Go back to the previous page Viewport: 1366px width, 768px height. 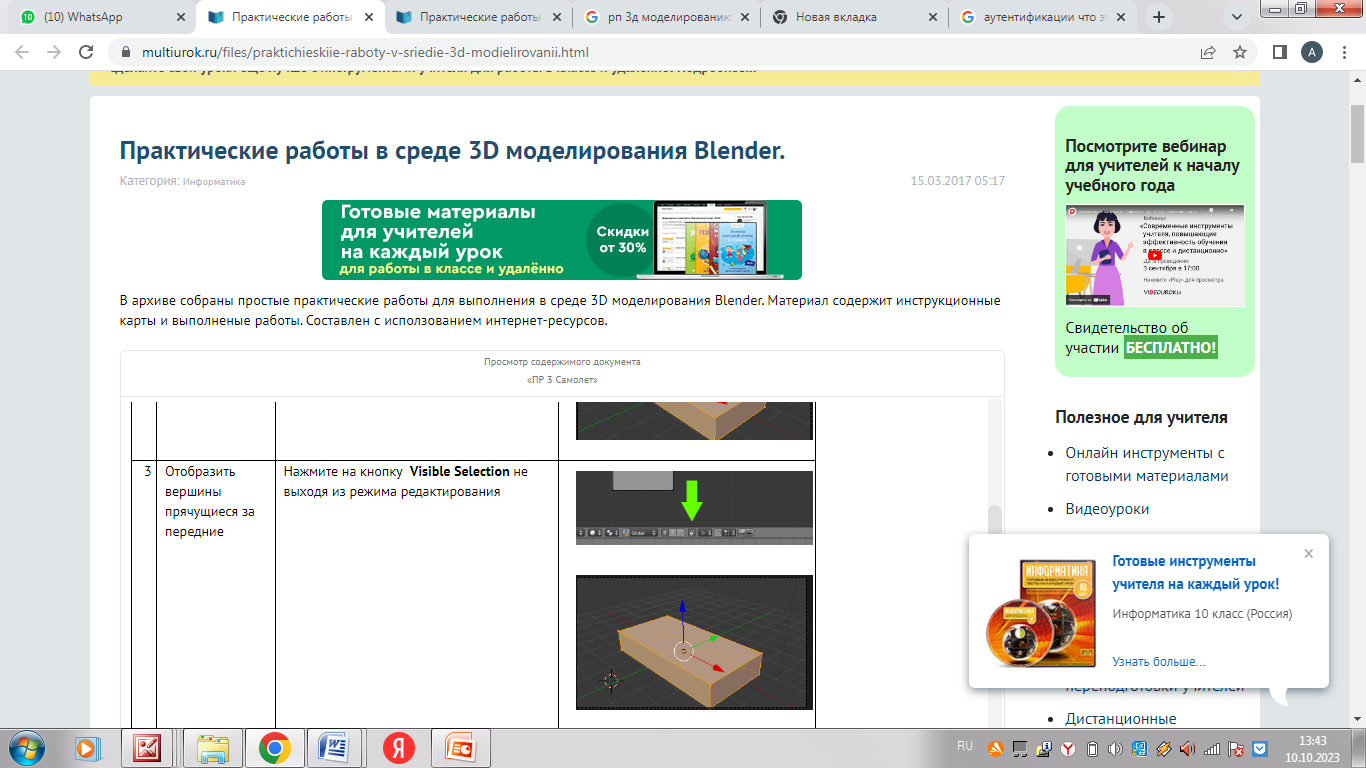point(22,52)
